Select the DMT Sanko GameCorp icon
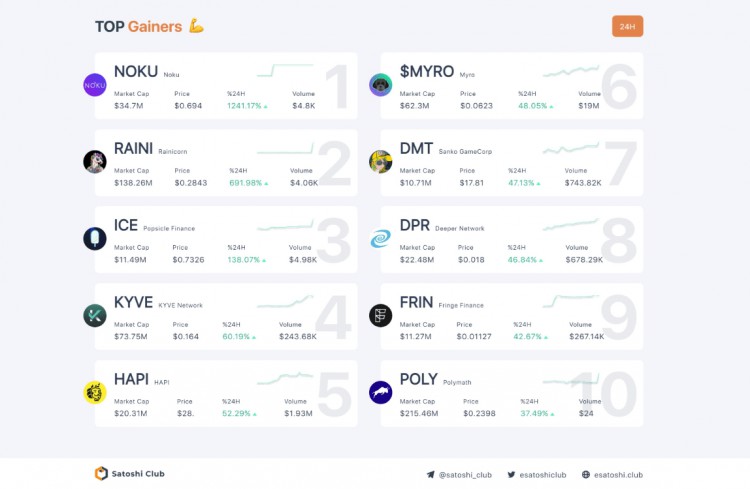Image resolution: width=750 pixels, height=489 pixels. point(381,162)
